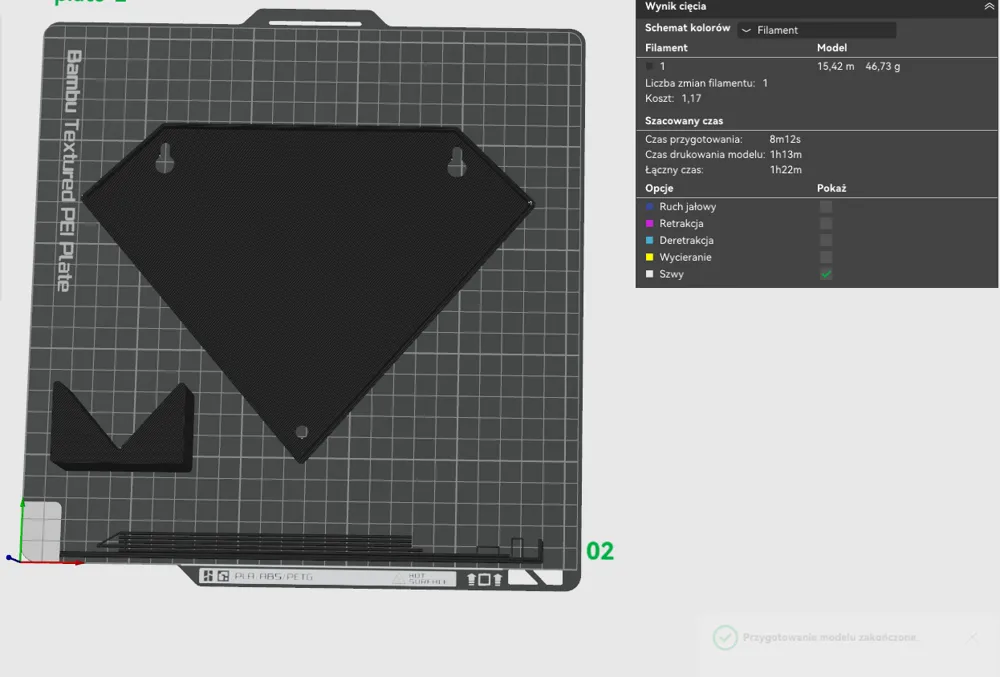Enable the Retrakcja show checkbox
The image size is (1000, 677).
(826, 224)
